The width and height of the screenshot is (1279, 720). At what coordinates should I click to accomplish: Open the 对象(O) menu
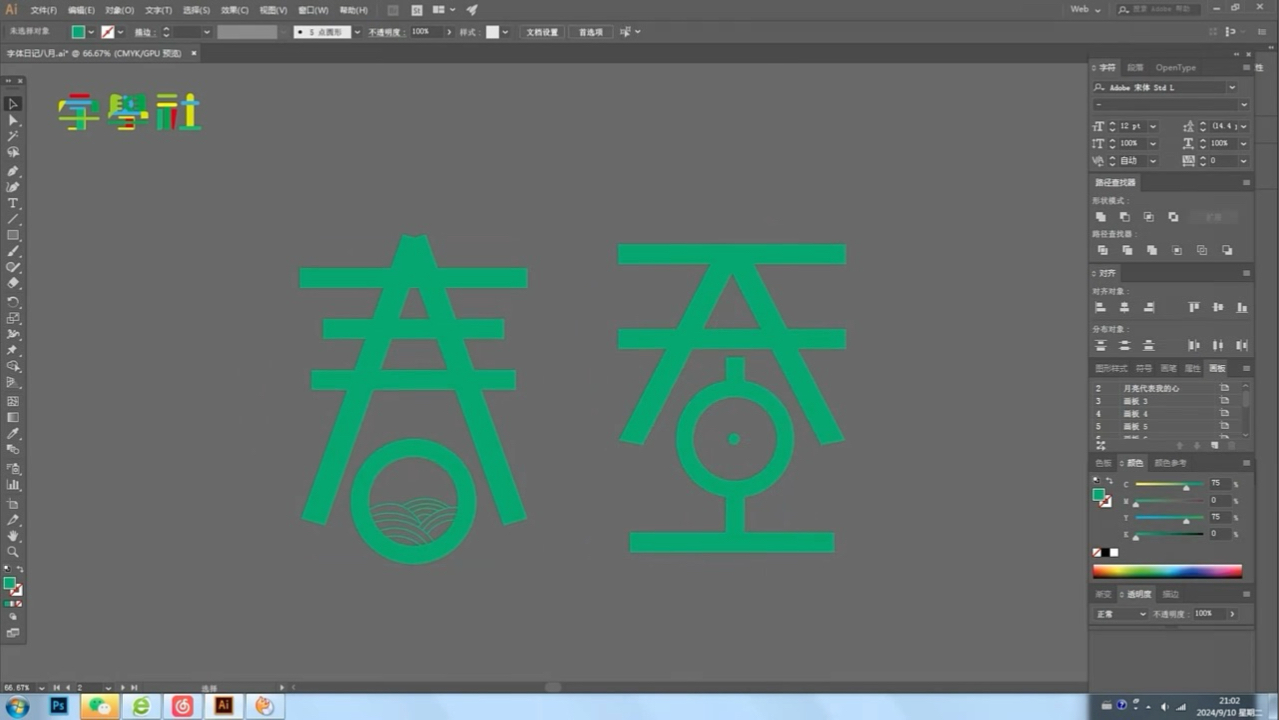[x=120, y=10]
